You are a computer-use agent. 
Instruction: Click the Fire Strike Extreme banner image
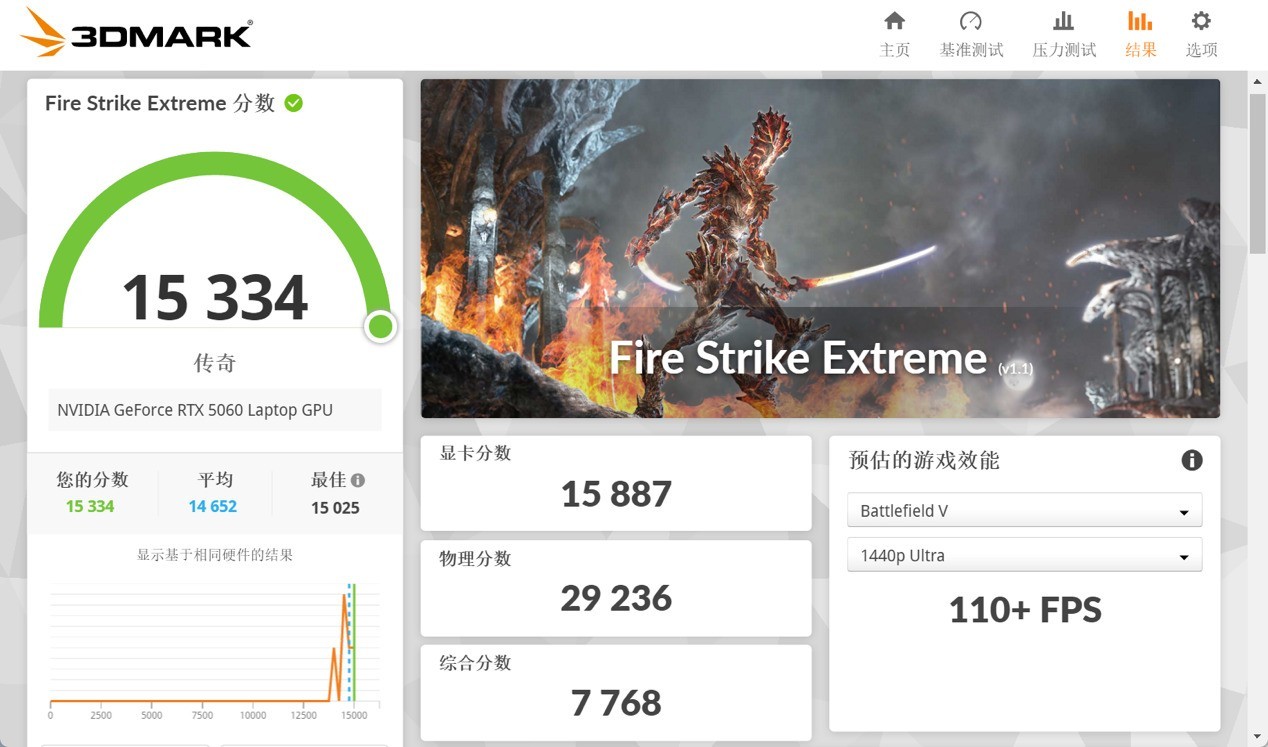coord(820,248)
